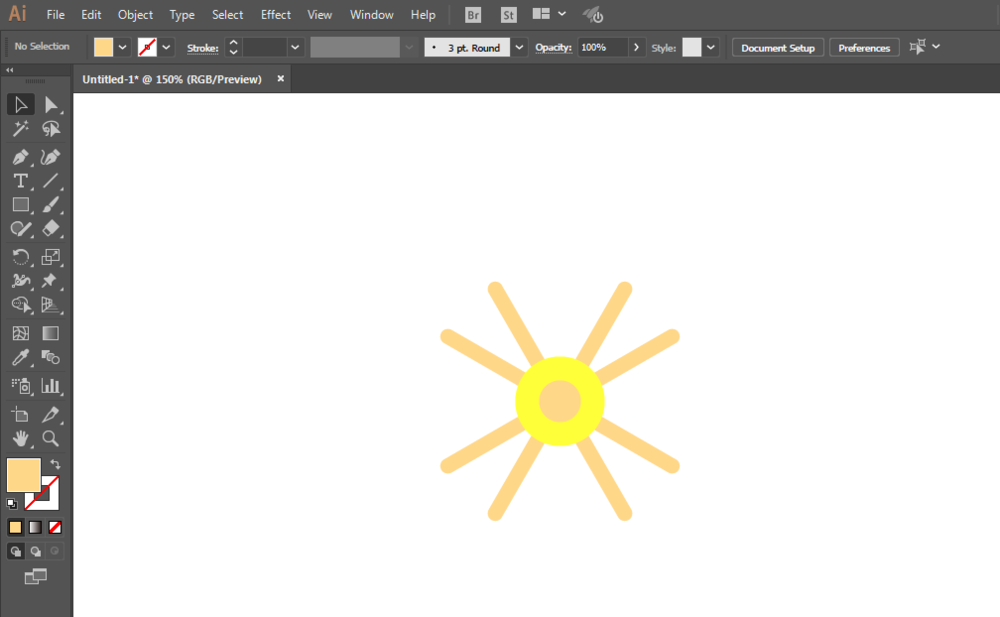Open the Stroke panel link
1000x617 pixels.
click(202, 48)
